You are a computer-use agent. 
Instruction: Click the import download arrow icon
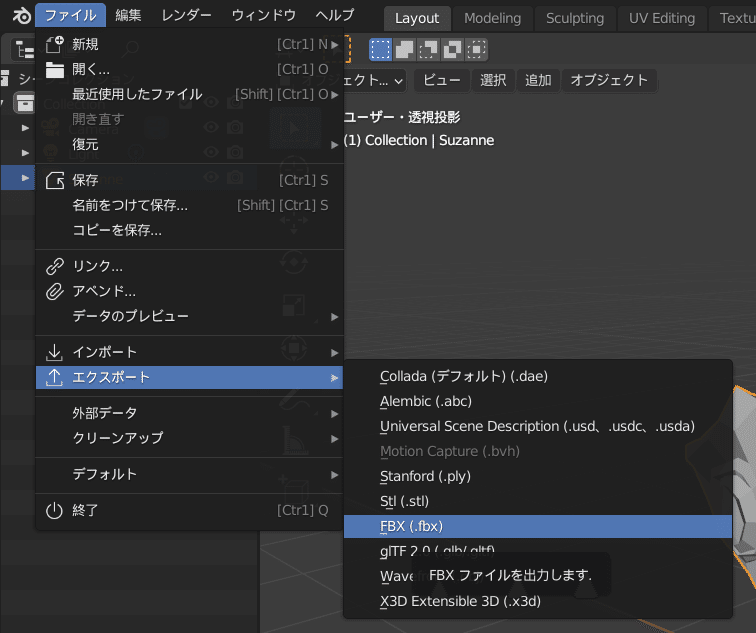[54, 352]
